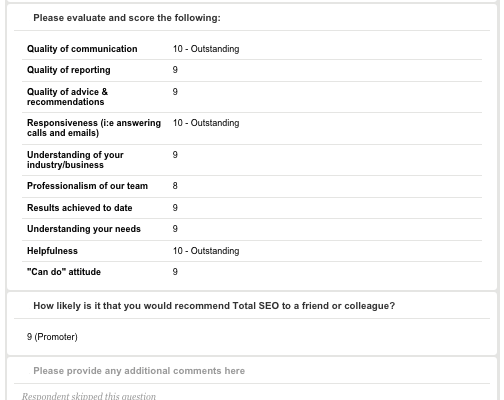Screen dimensions: 504x400
Task: Click the Responsiveness answering calls and emails label
Action: (x=94, y=128)
